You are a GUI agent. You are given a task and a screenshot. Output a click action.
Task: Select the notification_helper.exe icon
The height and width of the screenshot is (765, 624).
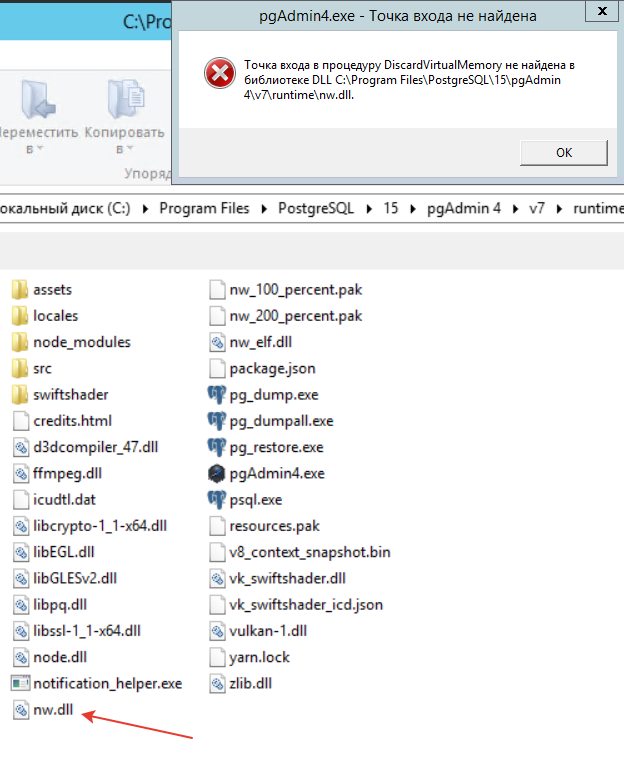[x=20, y=683]
